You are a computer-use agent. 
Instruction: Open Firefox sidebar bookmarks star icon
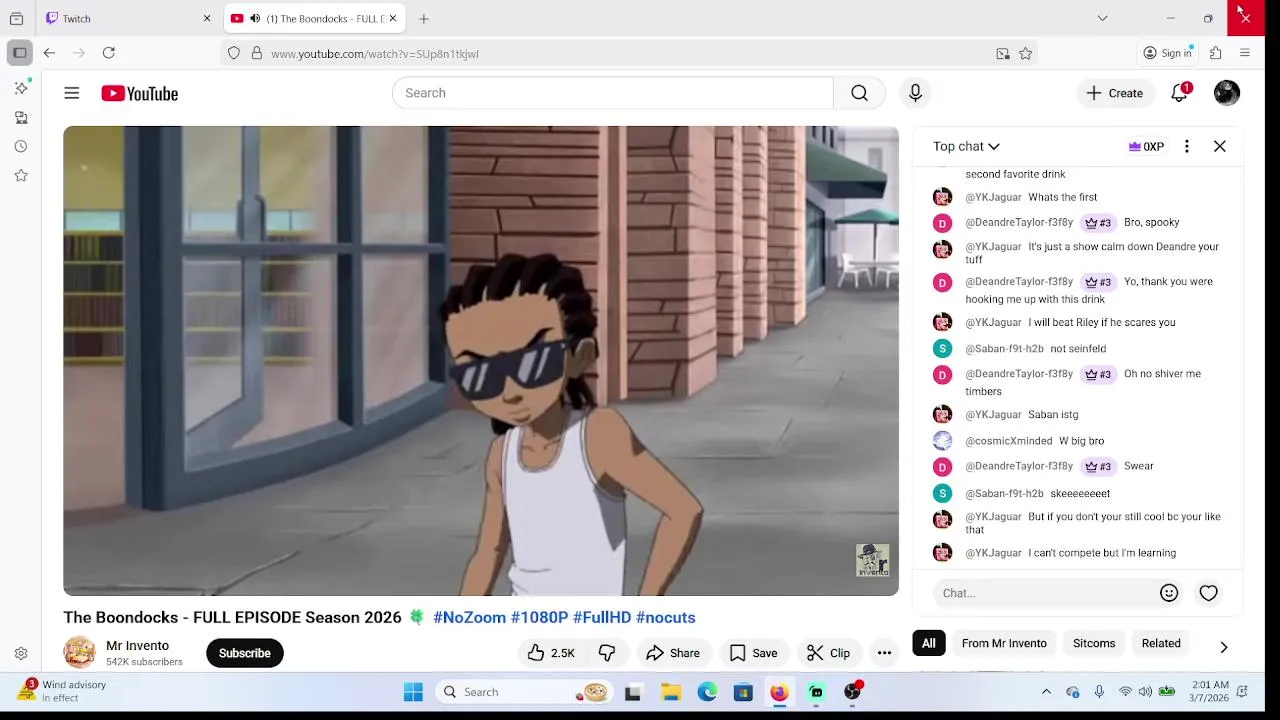pos(21,175)
